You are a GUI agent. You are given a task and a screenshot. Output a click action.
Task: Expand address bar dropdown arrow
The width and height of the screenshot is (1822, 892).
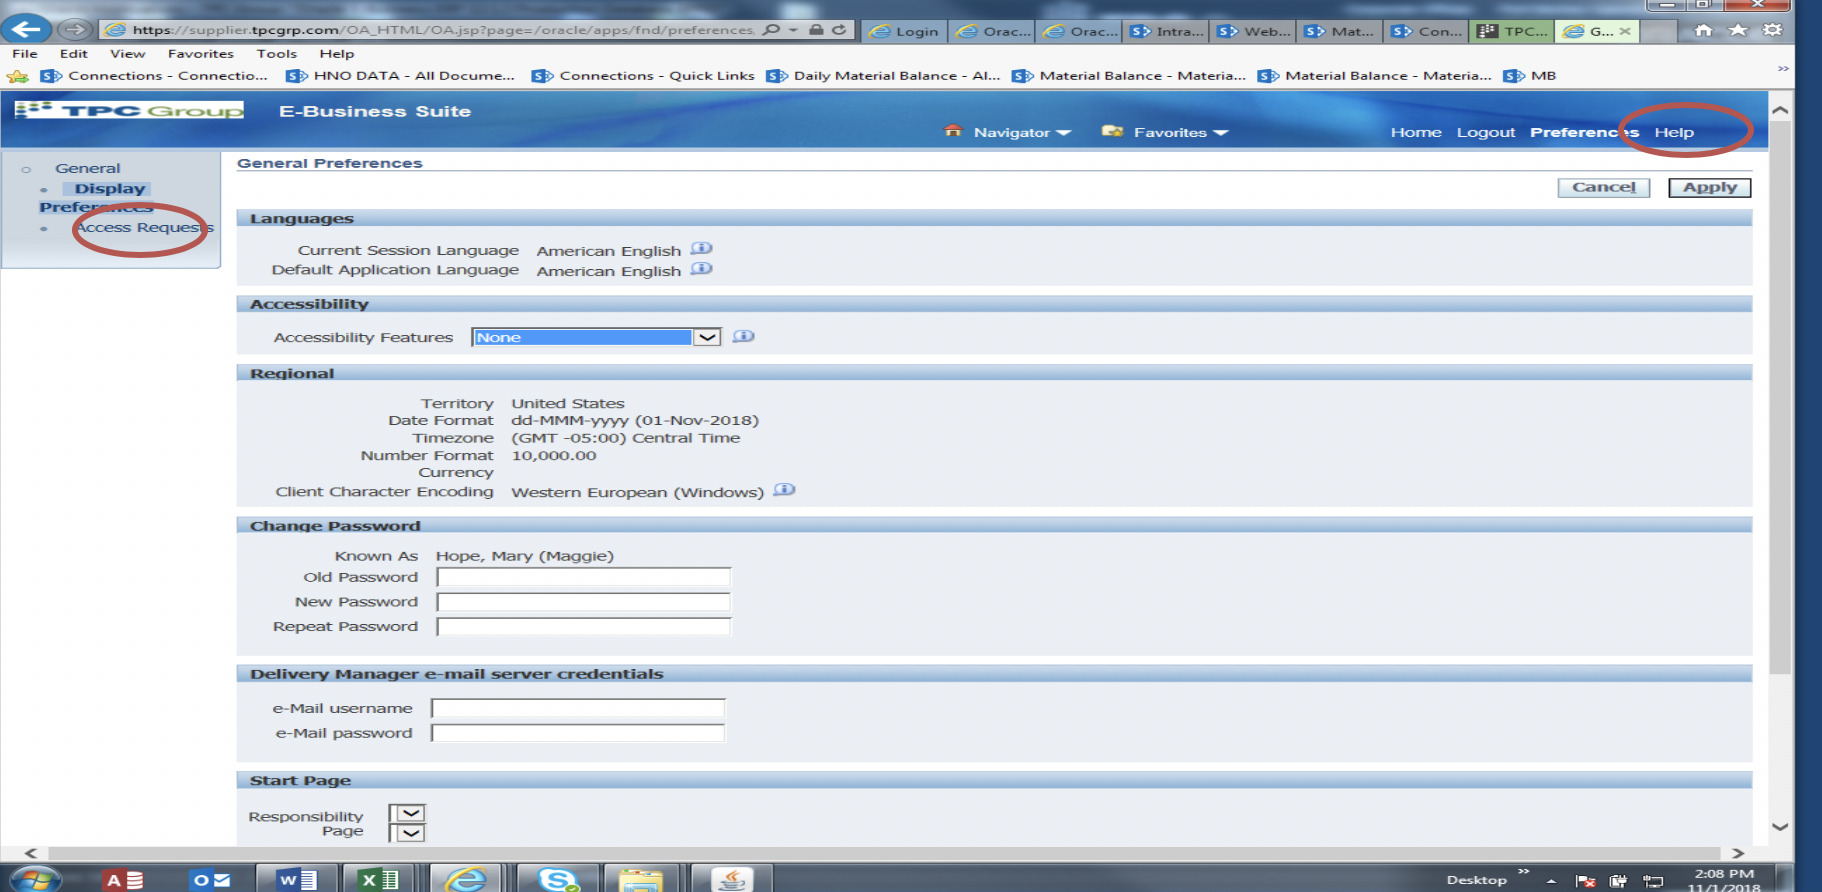coord(793,30)
